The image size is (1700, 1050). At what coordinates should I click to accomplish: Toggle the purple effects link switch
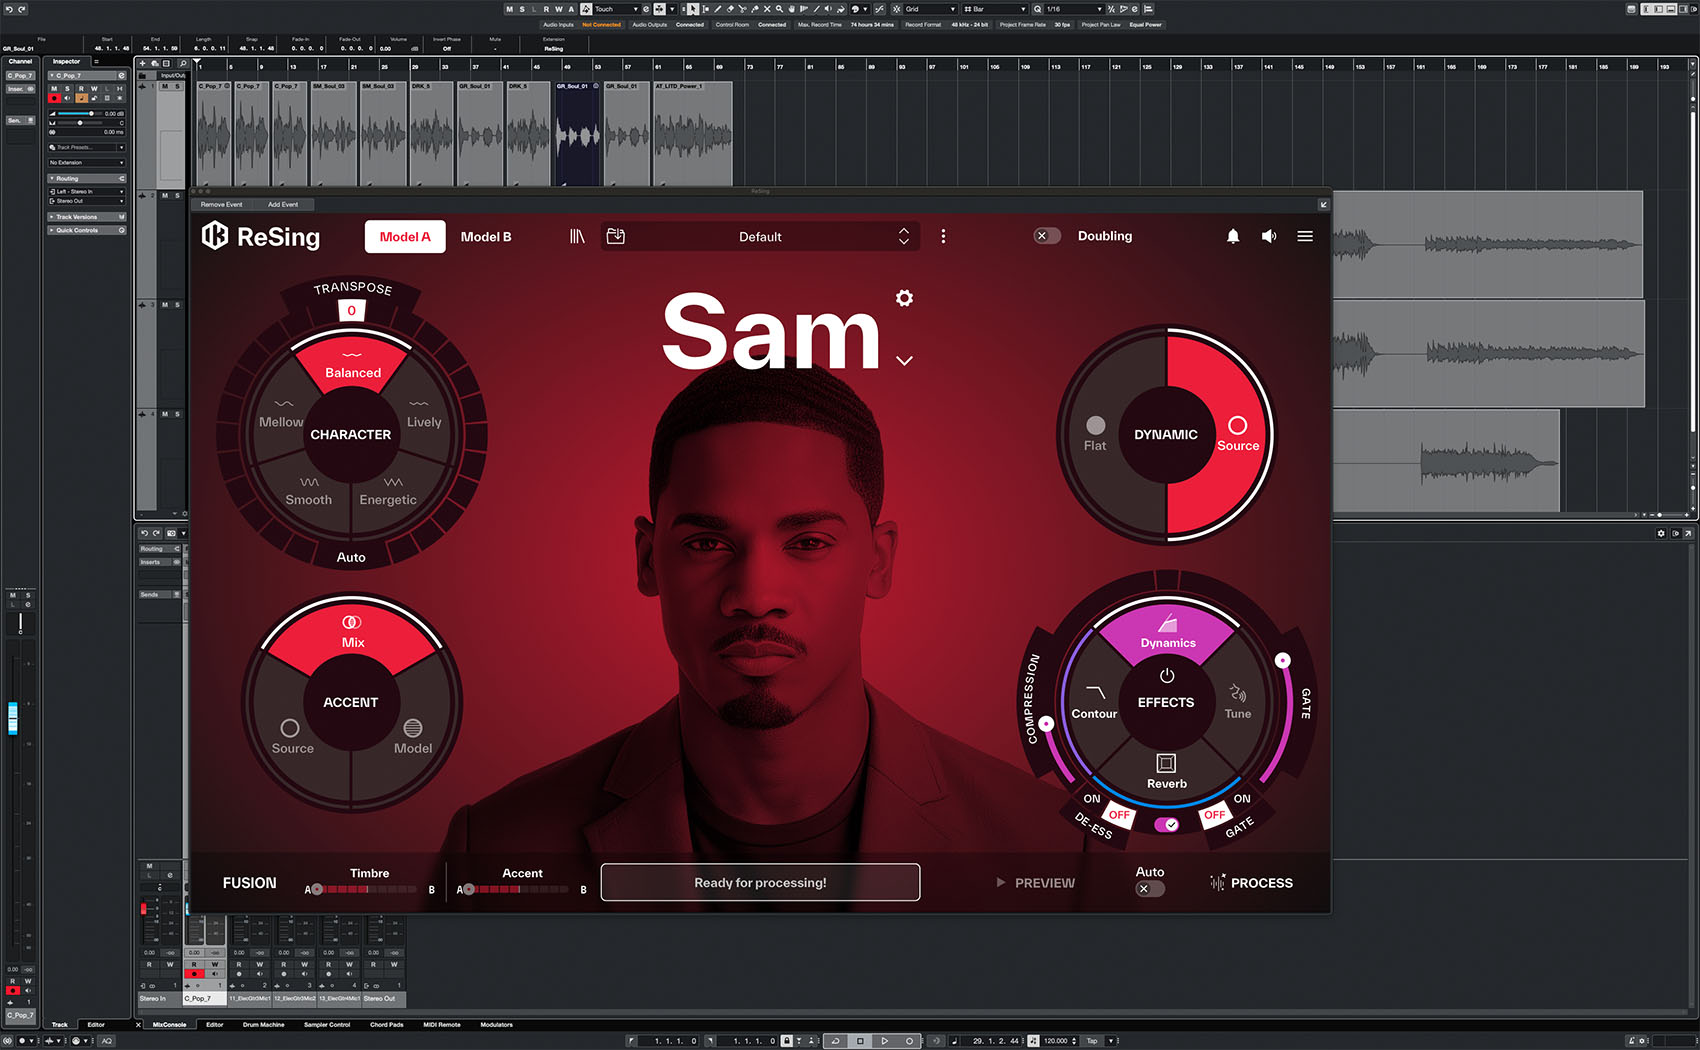coord(1166,824)
